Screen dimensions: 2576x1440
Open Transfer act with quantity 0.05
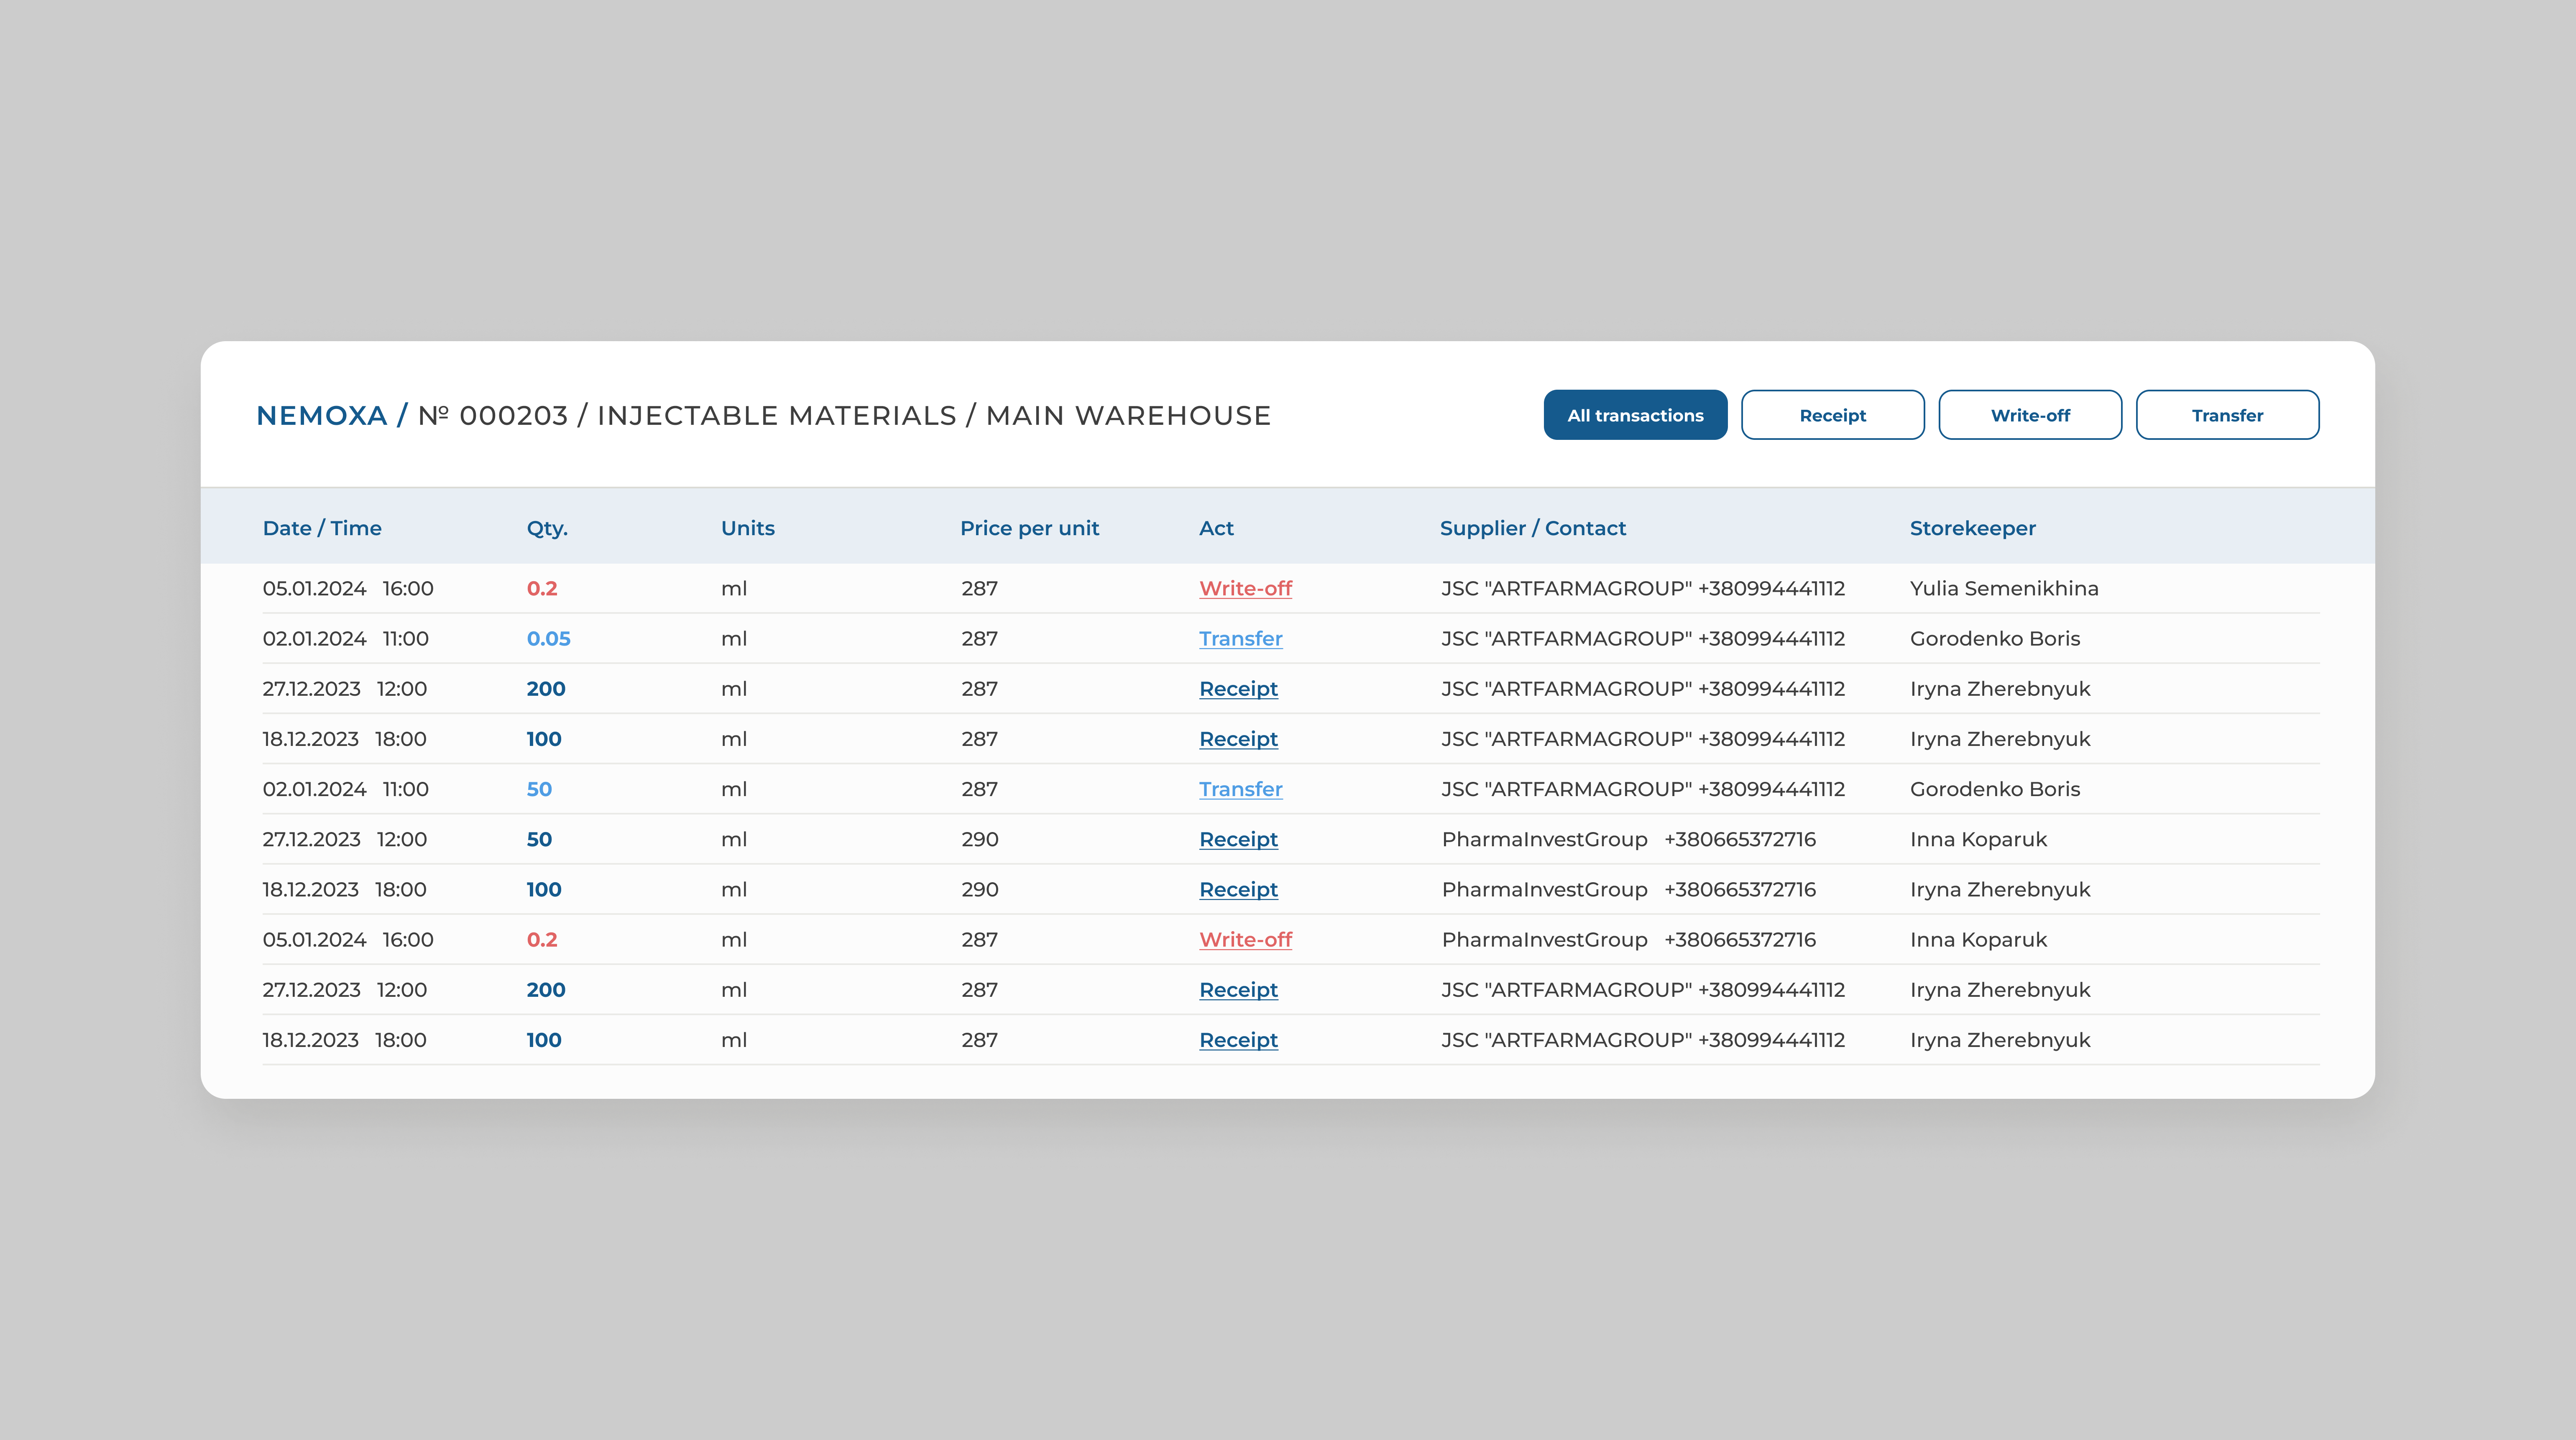point(1240,639)
